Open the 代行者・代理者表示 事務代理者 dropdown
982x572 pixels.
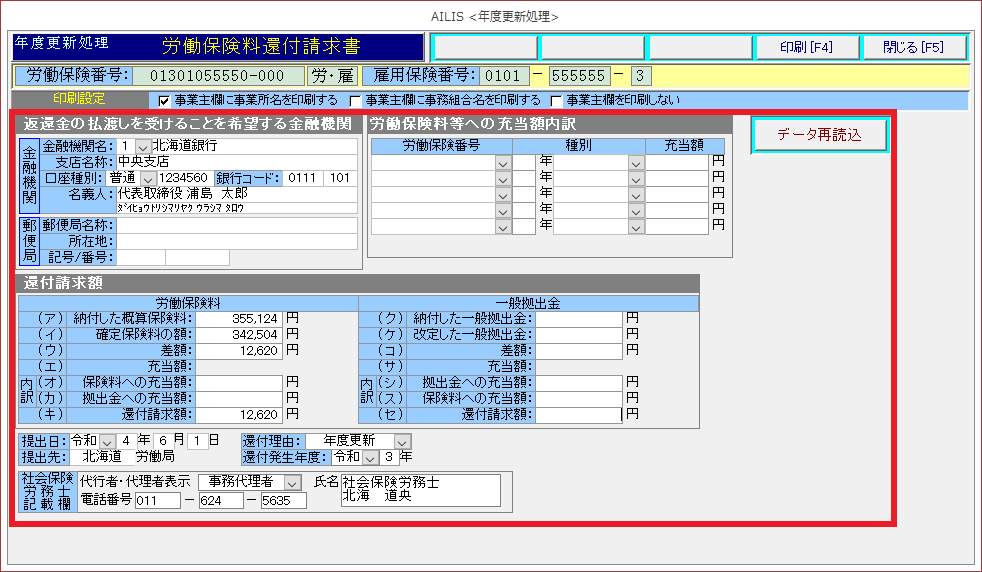293,483
